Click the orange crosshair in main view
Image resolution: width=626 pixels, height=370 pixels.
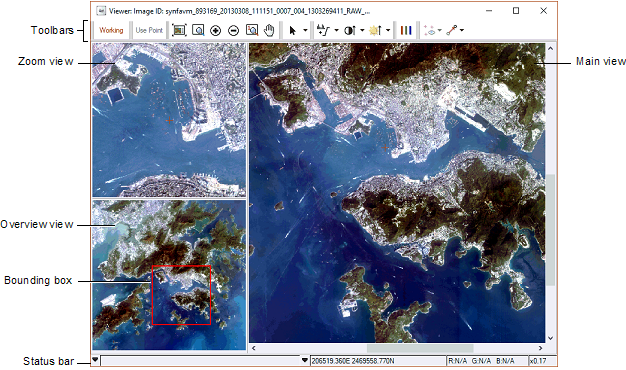coord(385,148)
